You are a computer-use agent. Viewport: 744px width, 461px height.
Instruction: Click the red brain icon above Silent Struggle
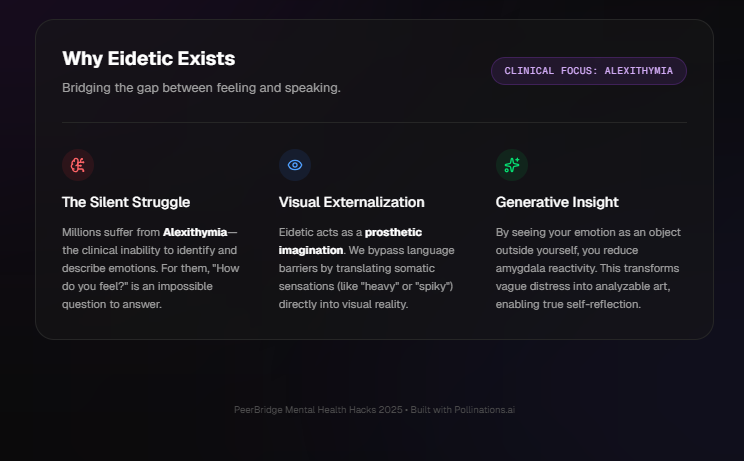point(77,165)
